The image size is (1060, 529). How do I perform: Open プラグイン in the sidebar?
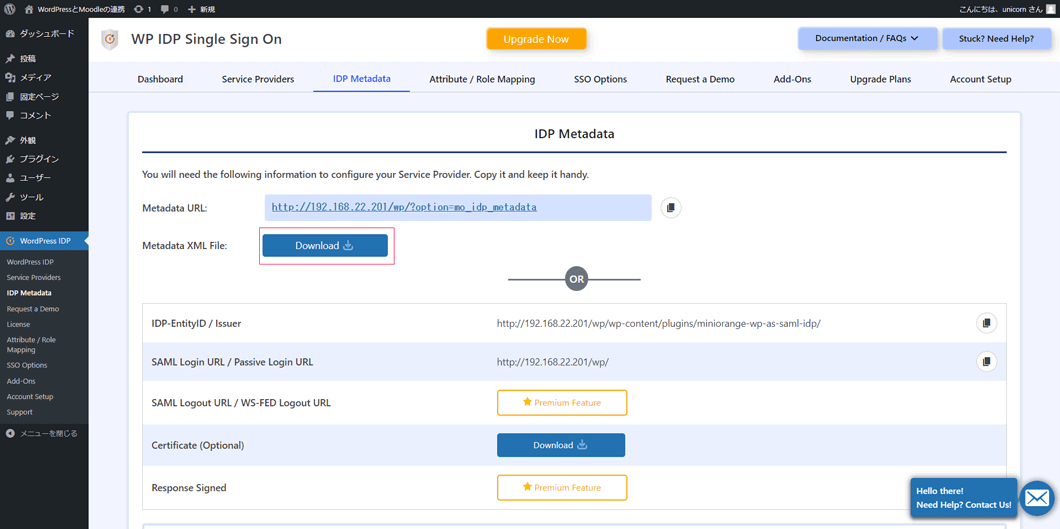44,159
